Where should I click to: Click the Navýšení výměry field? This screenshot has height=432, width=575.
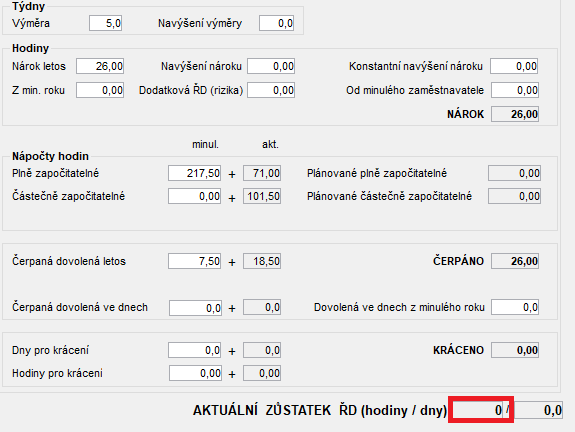point(276,23)
